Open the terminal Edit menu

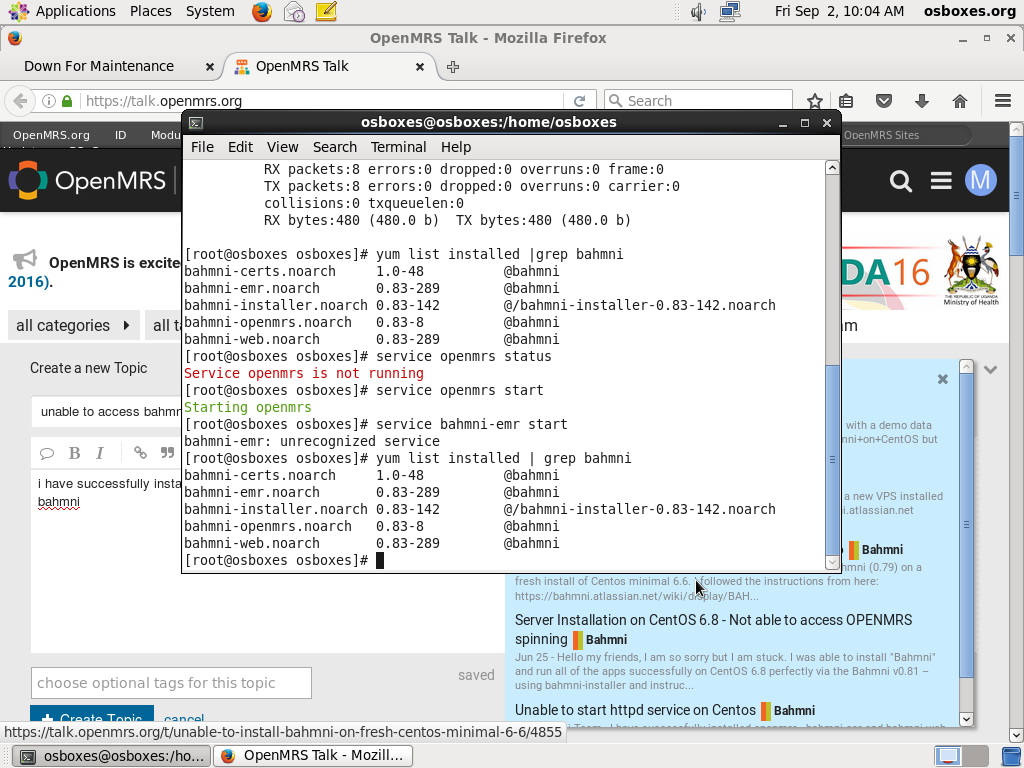point(240,147)
